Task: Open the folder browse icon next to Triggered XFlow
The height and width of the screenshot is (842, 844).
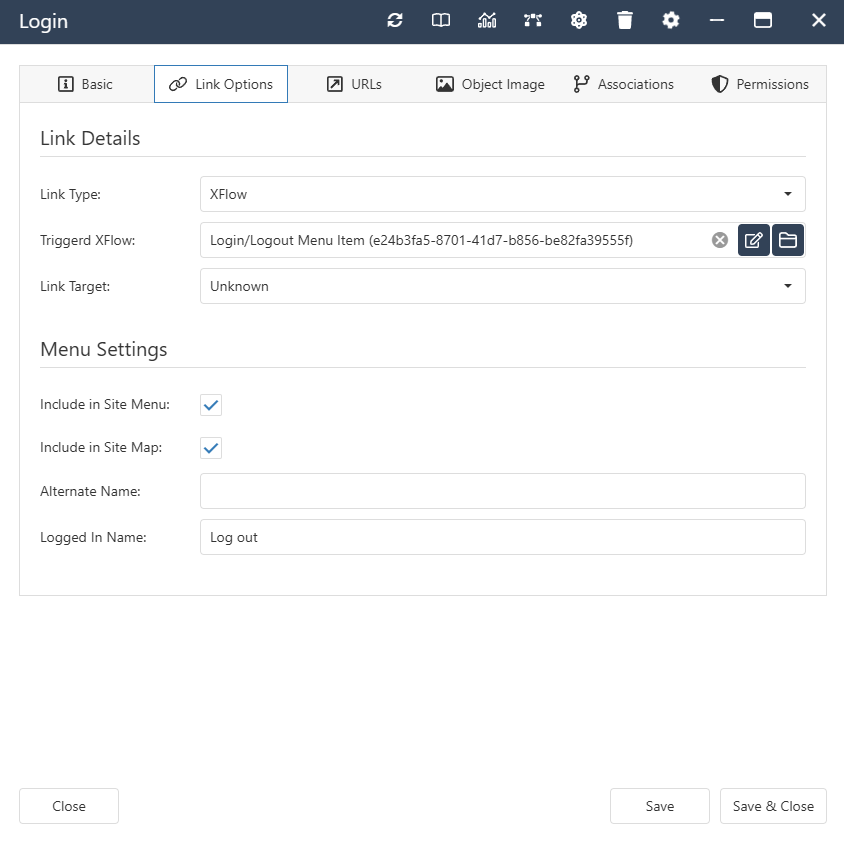Action: point(788,240)
